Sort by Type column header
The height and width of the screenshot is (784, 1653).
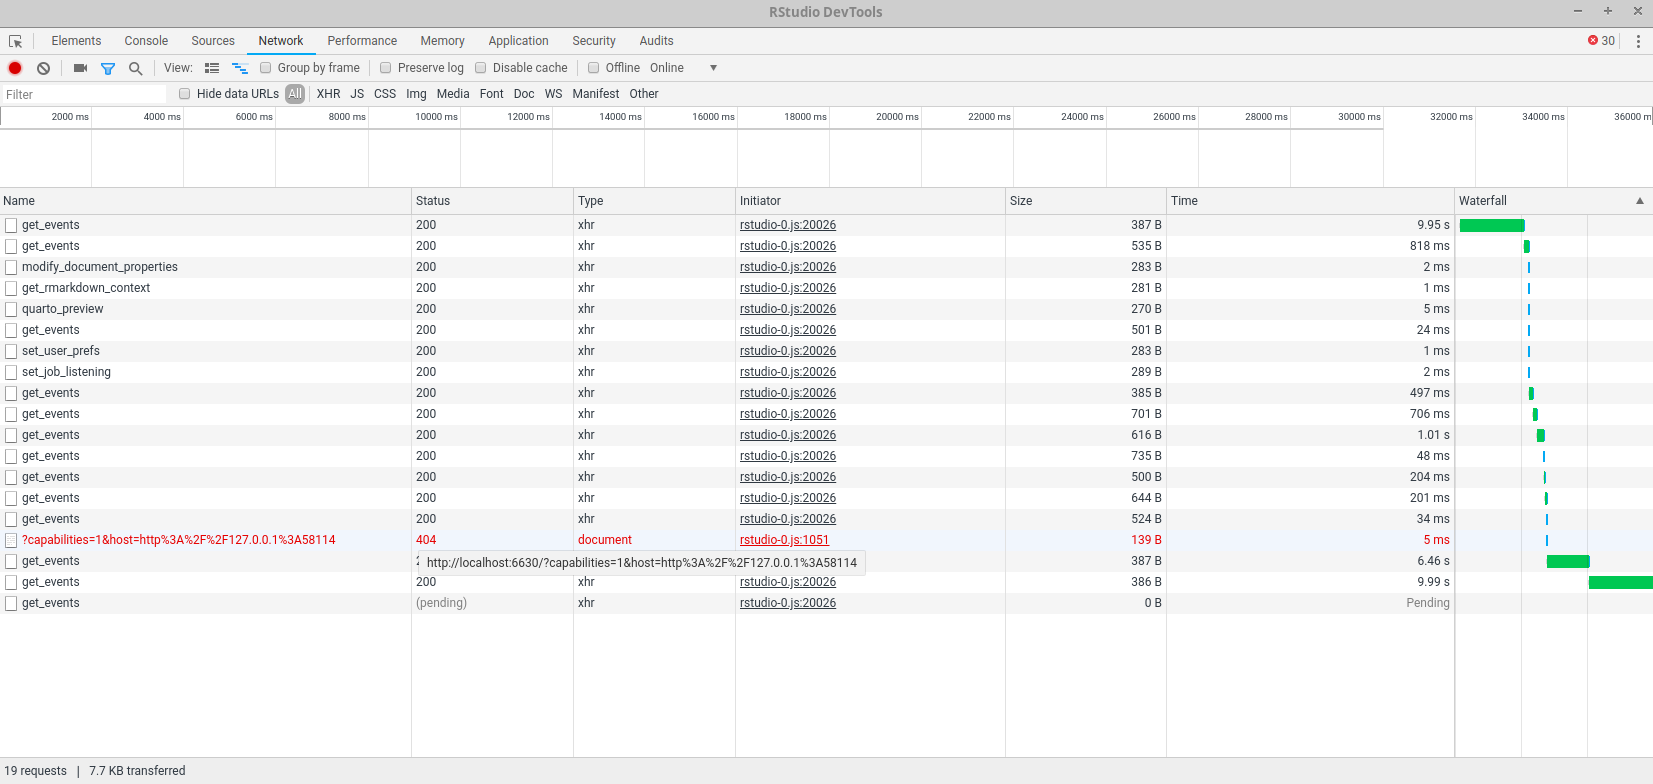[654, 201]
